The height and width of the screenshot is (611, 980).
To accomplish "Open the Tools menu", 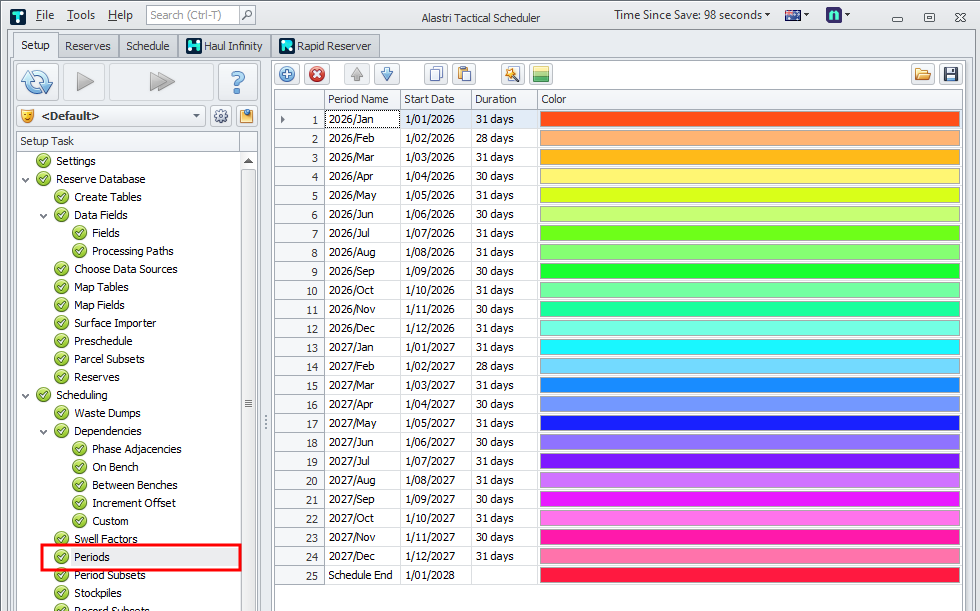I will (81, 15).
